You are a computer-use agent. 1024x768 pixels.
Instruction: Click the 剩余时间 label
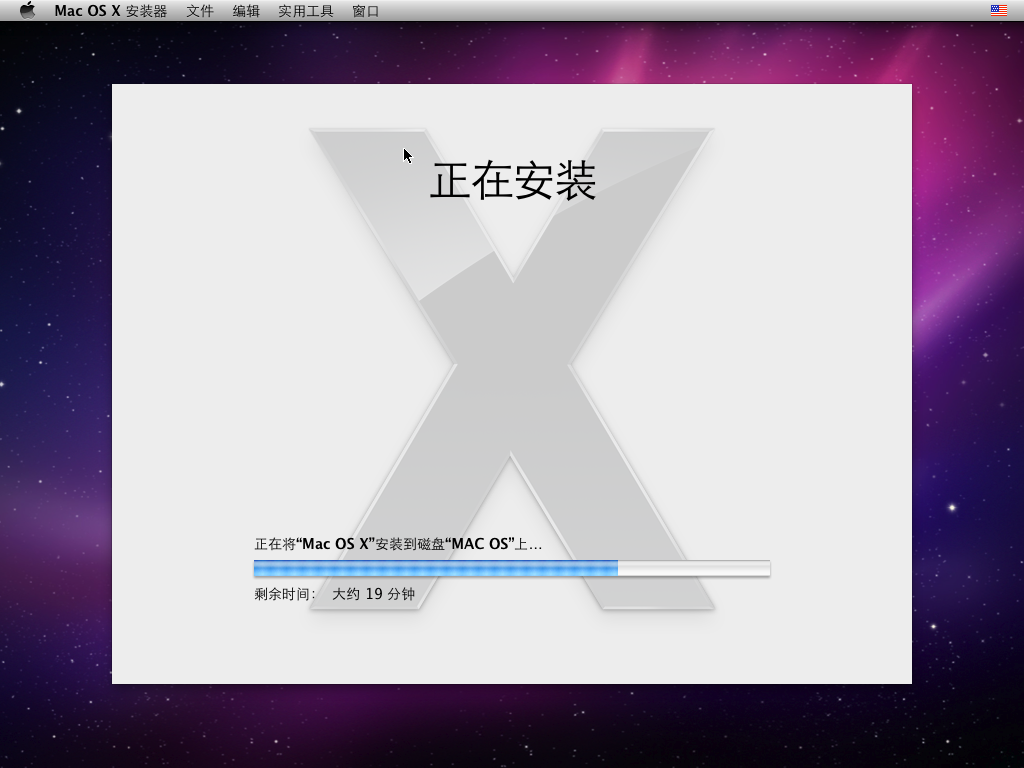coord(285,594)
